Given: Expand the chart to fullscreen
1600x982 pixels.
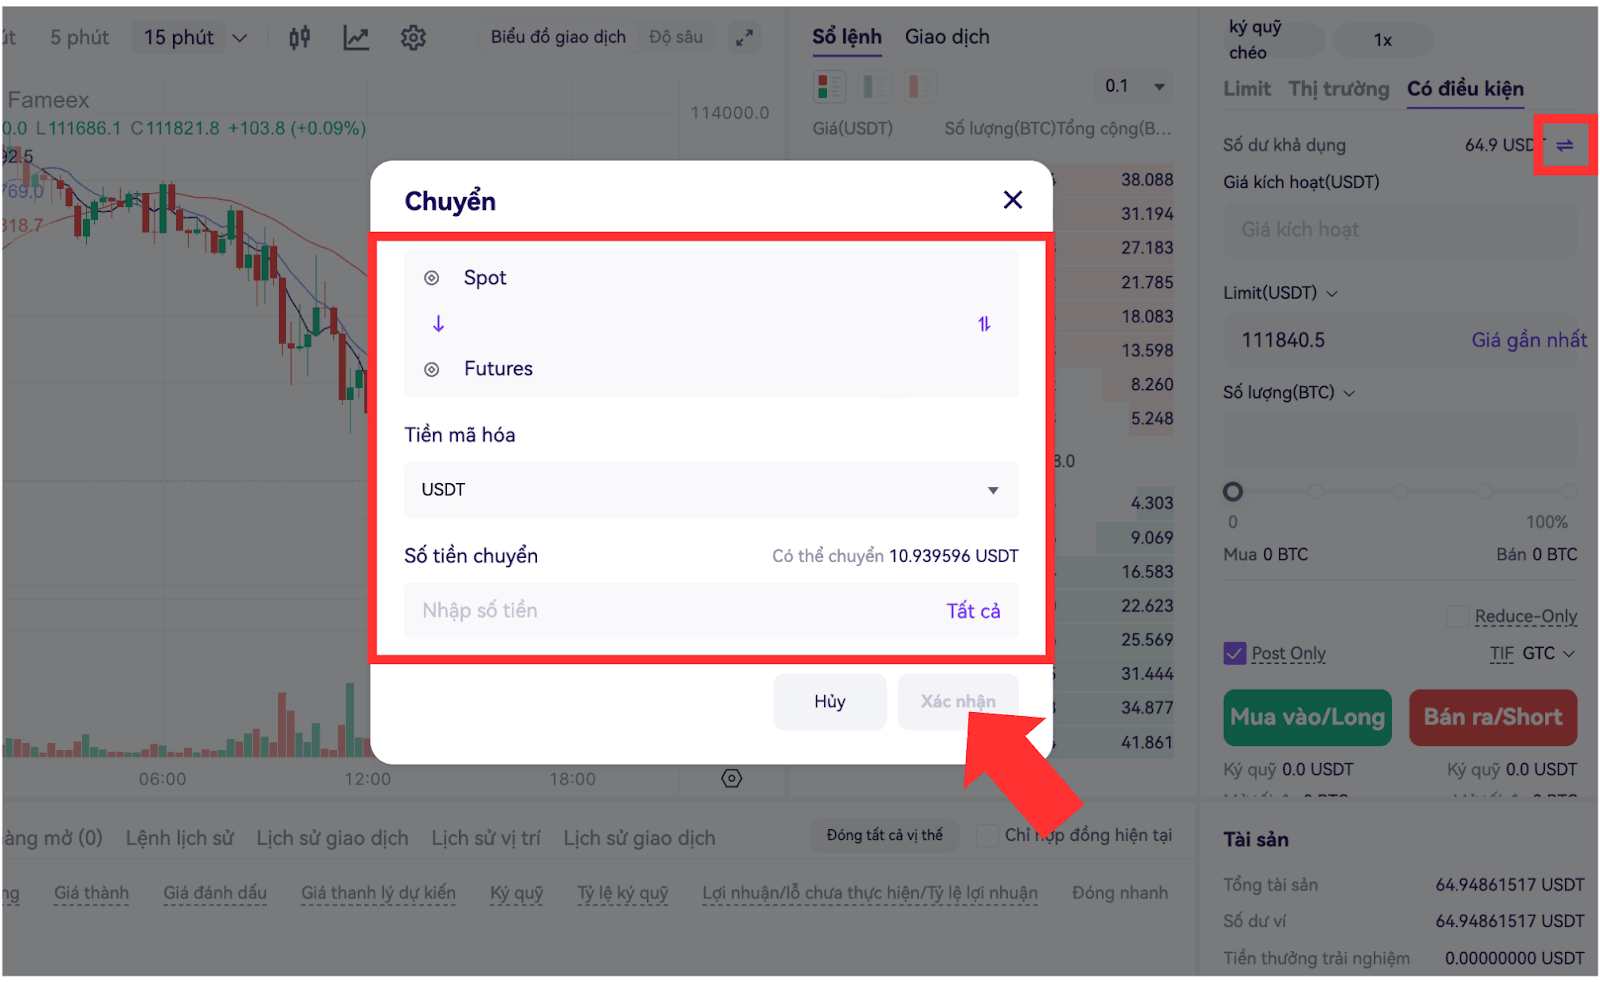Looking at the screenshot, I should (744, 38).
